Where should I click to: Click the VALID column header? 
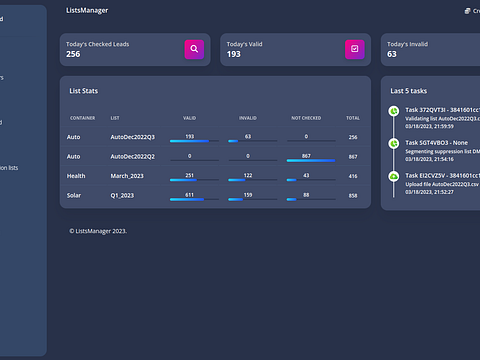pyautogui.click(x=189, y=118)
